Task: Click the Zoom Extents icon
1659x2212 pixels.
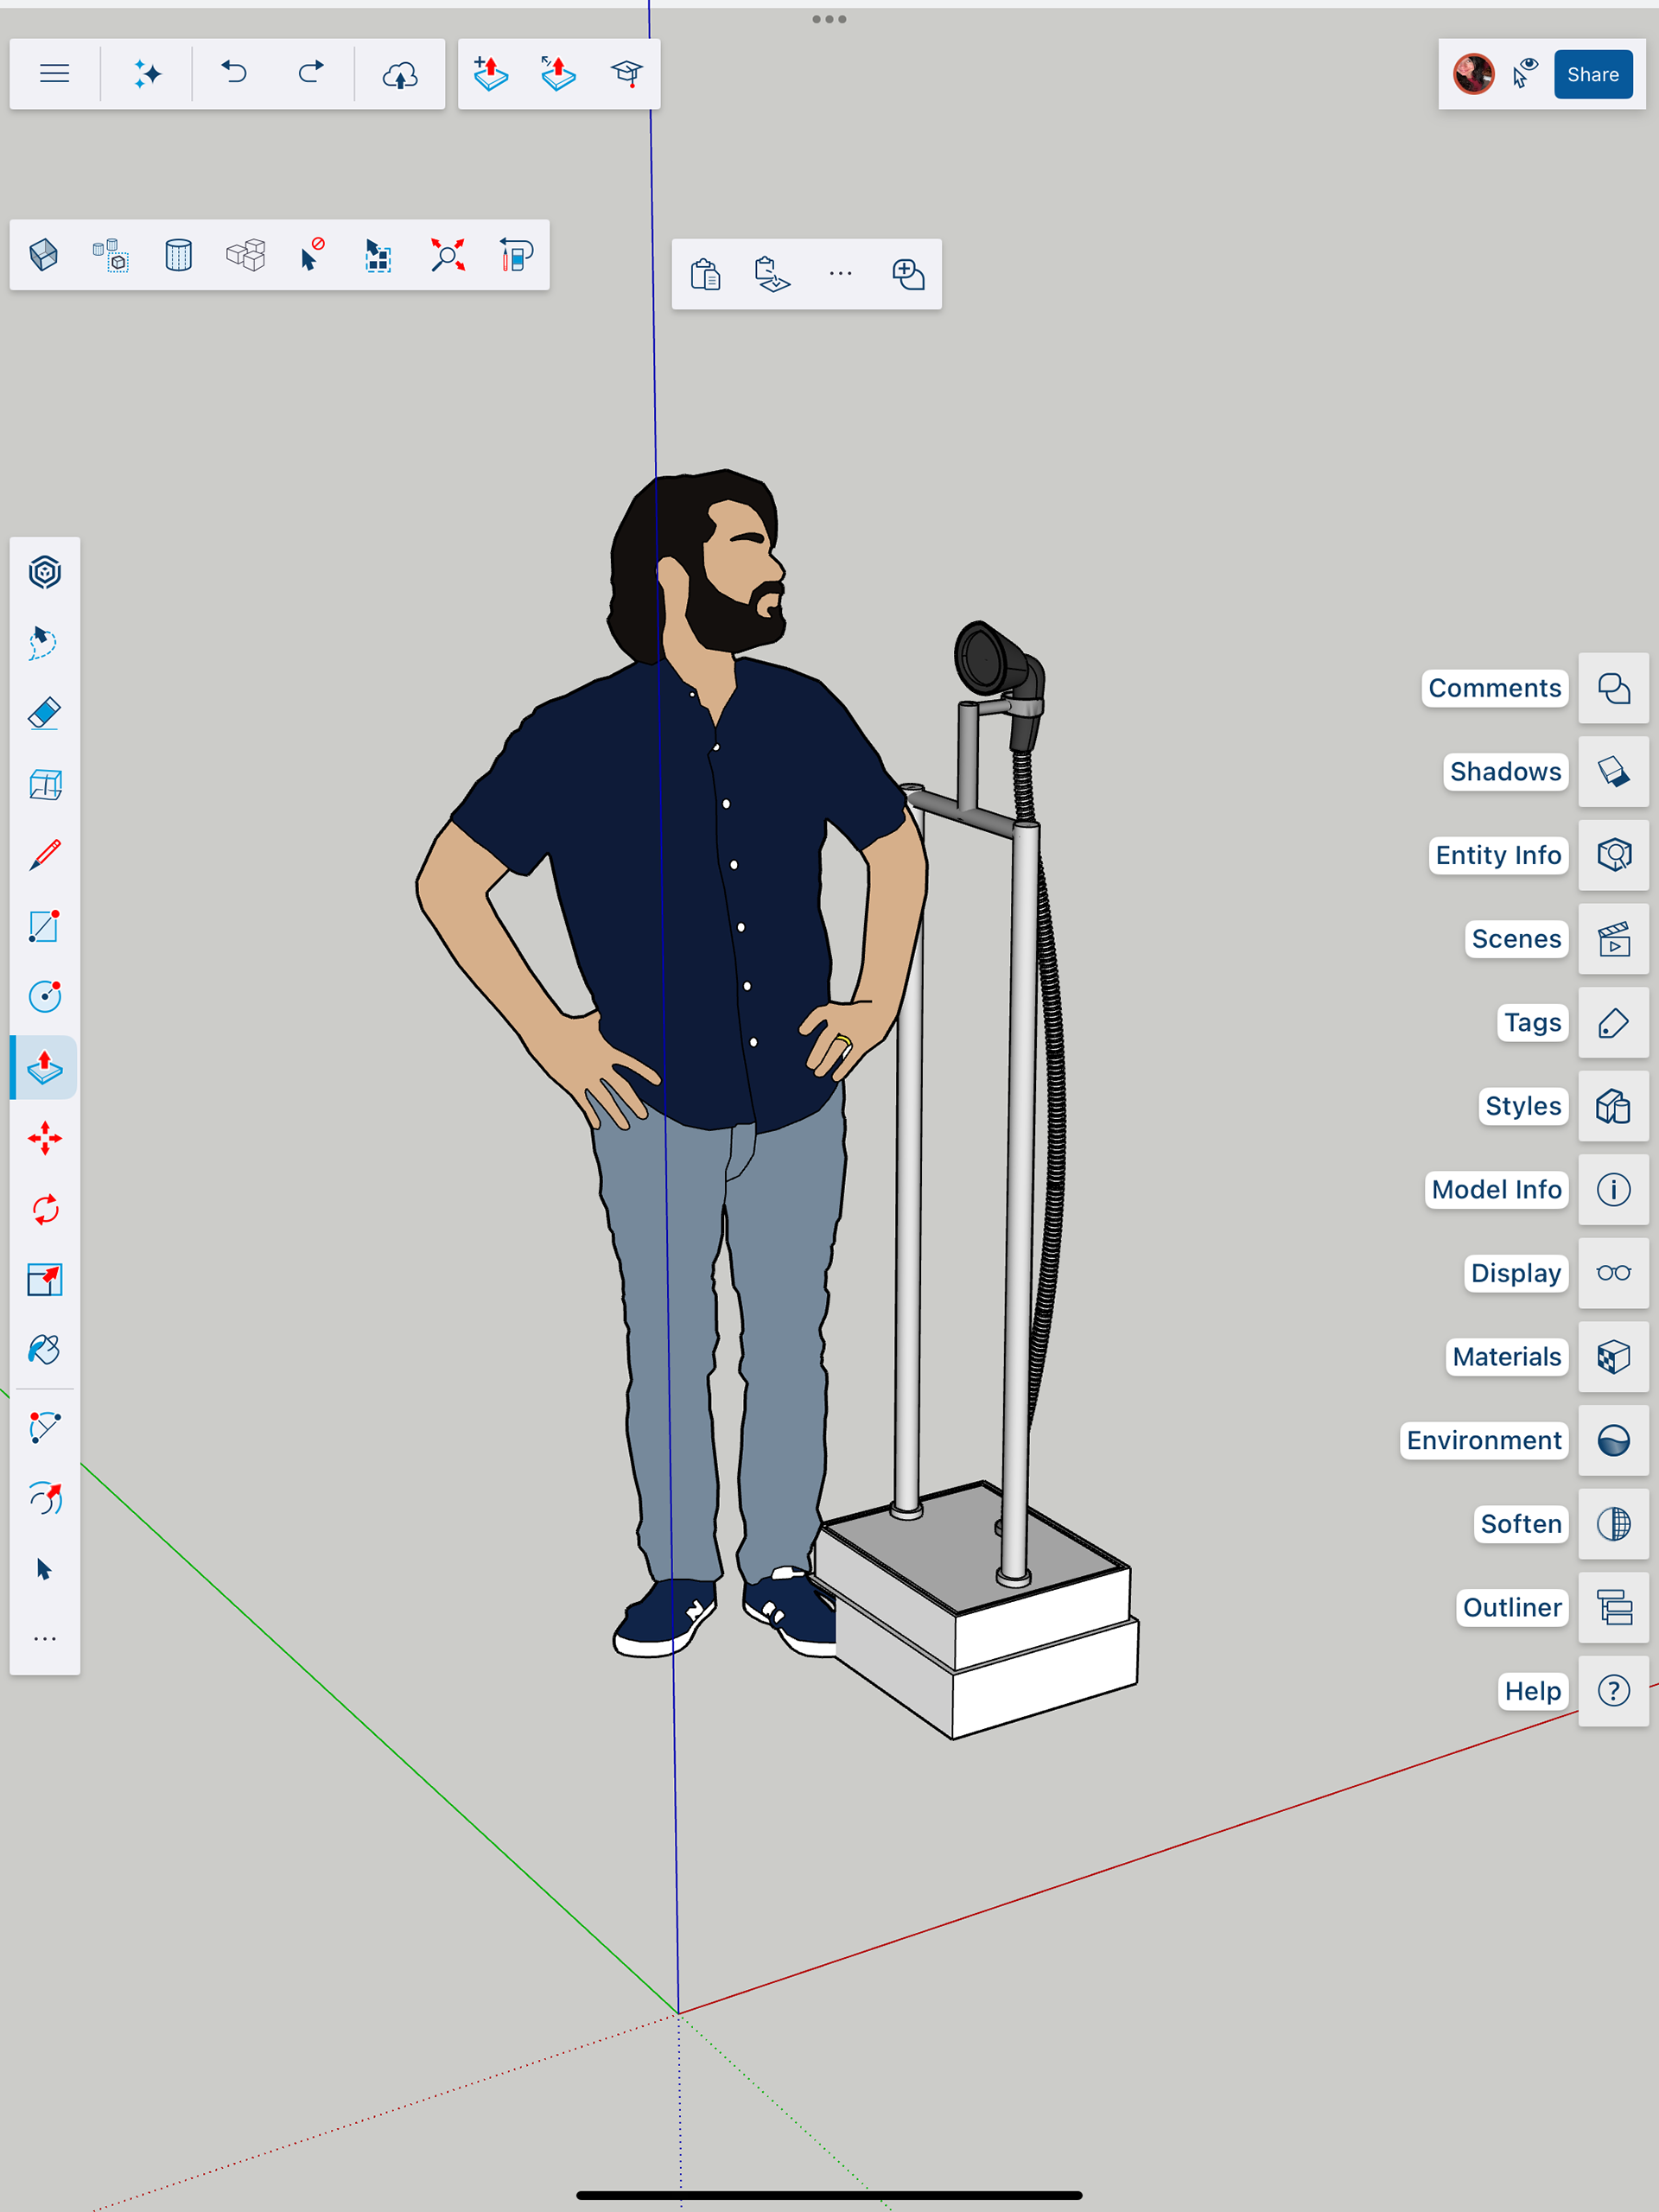Action: [447, 255]
